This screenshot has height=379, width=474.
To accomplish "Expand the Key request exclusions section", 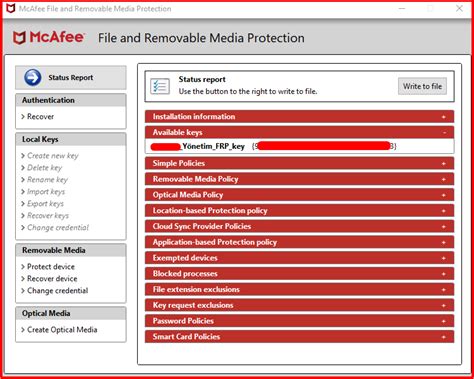I will (x=299, y=305).
